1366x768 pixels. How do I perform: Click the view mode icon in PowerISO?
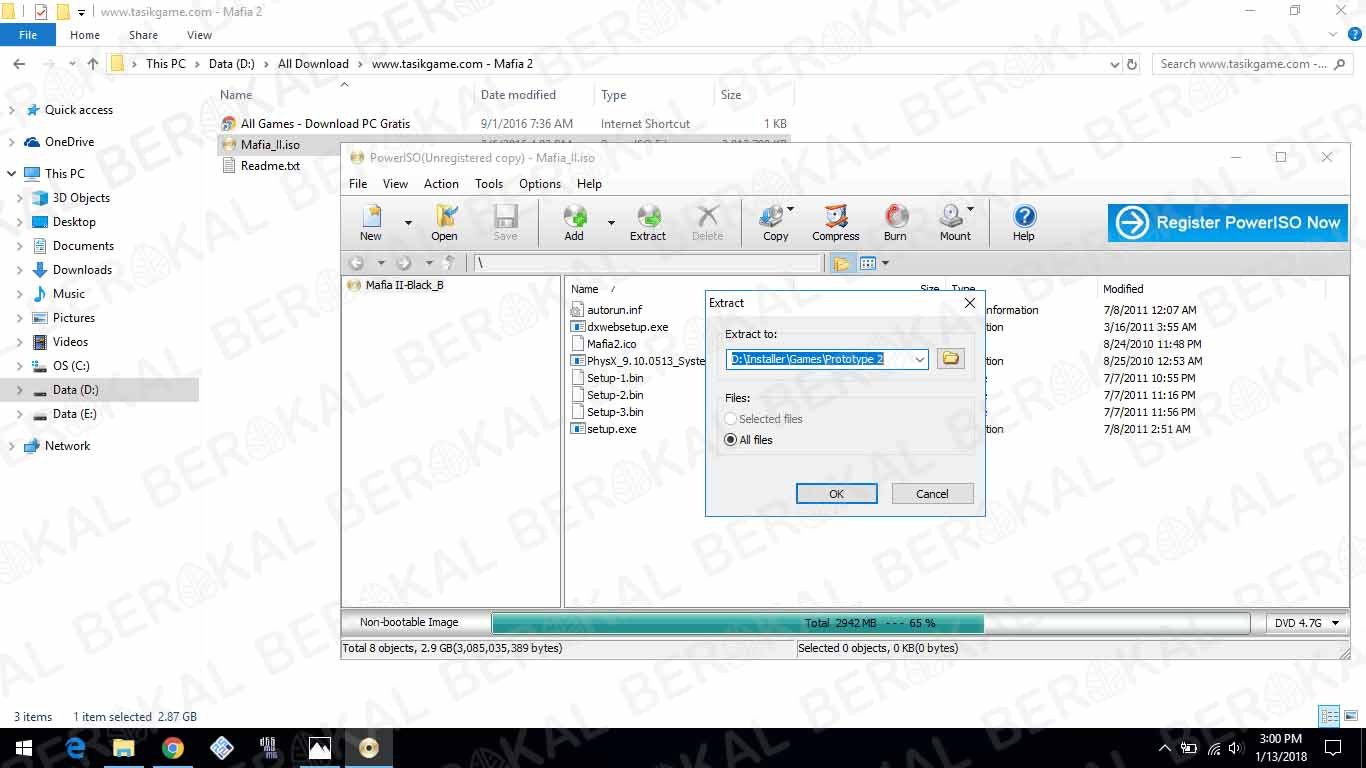[868, 263]
